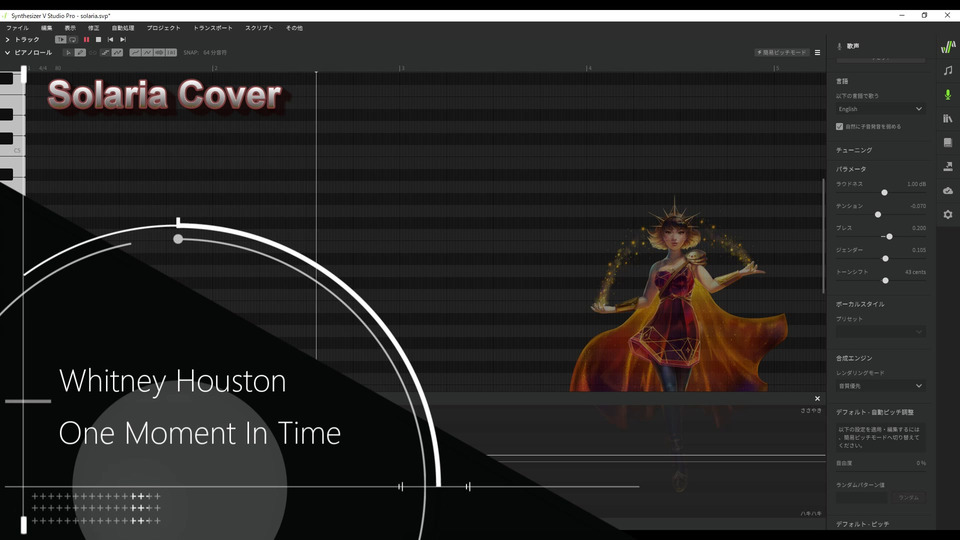Viewport: 960px width, 540px height.
Task: Click the 歌声 panel header
Action: coord(853,46)
